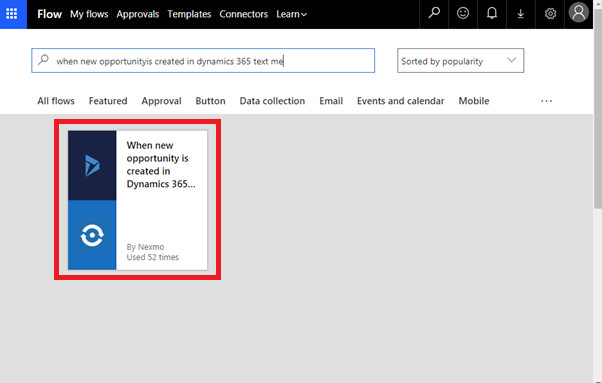Select the Events and calendar tab
The height and width of the screenshot is (383, 602).
pos(400,101)
